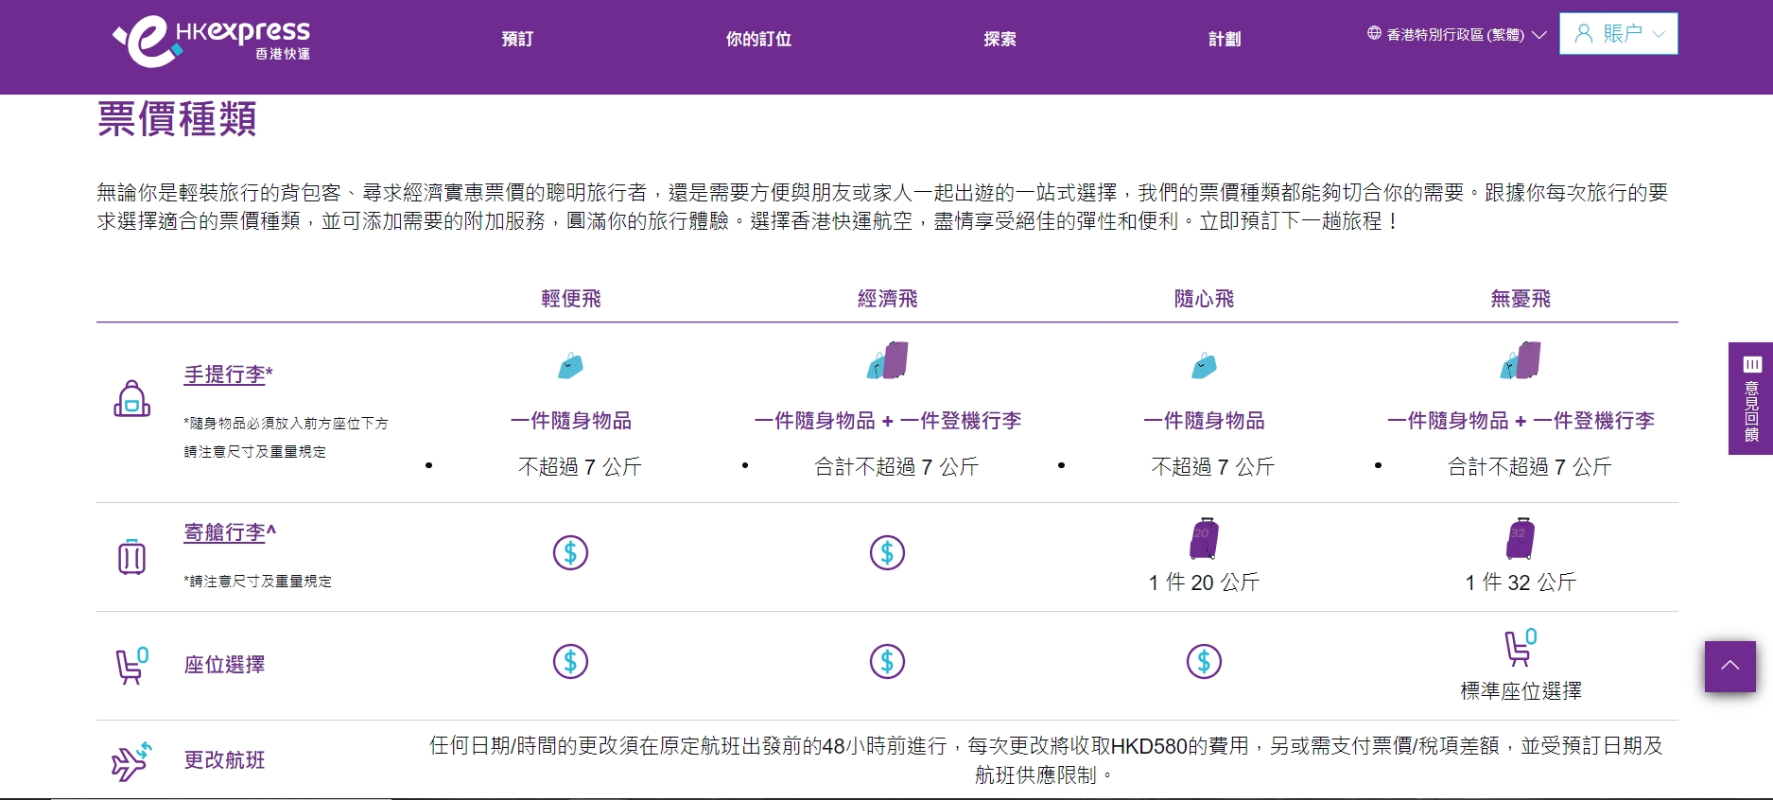The height and width of the screenshot is (800, 1773).
Task: Open the 探索 navigation menu
Action: (999, 39)
